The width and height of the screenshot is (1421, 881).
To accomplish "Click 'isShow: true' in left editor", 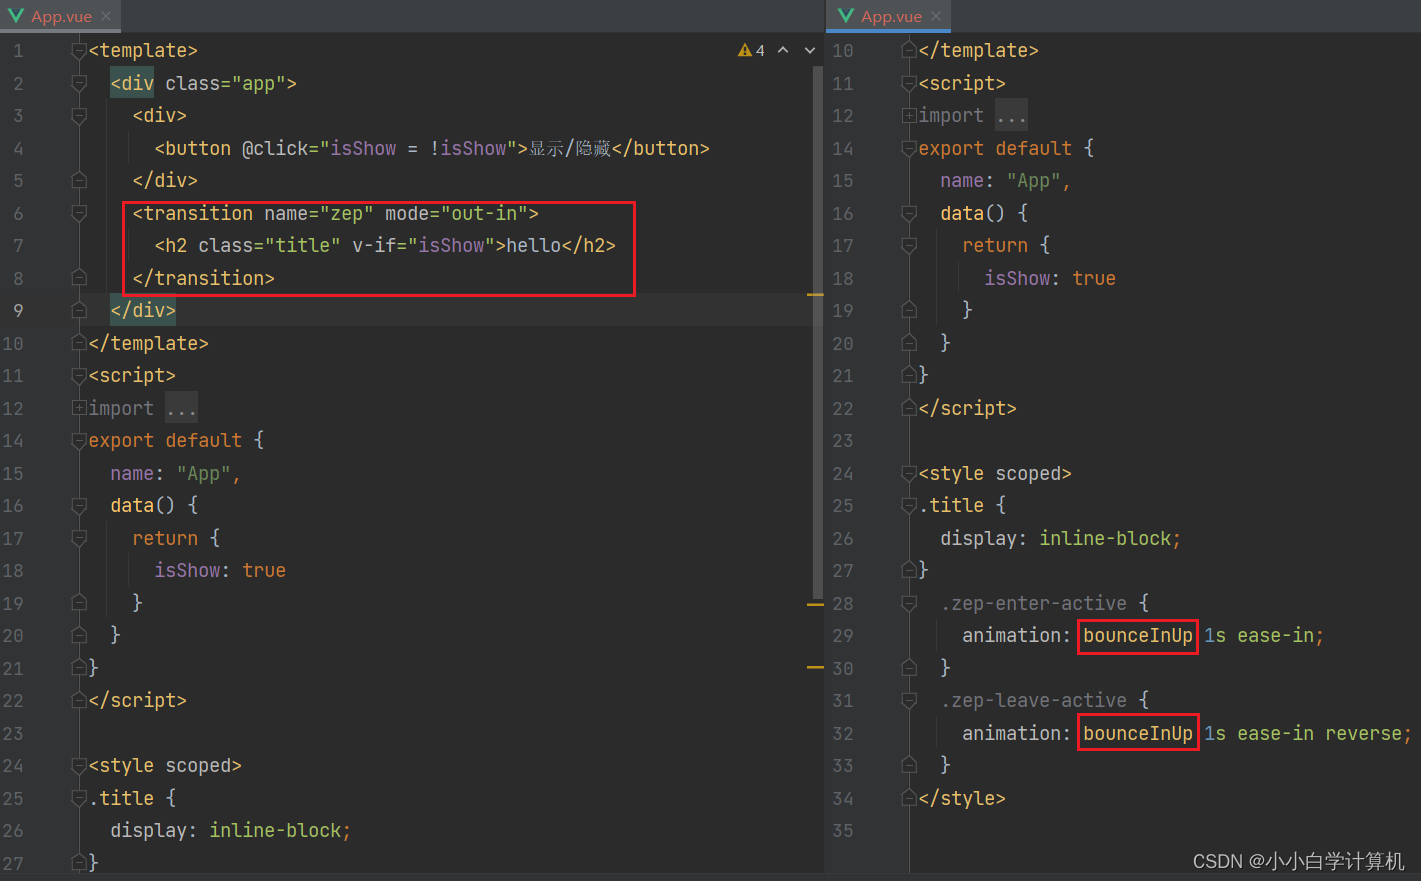I will pos(220,571).
